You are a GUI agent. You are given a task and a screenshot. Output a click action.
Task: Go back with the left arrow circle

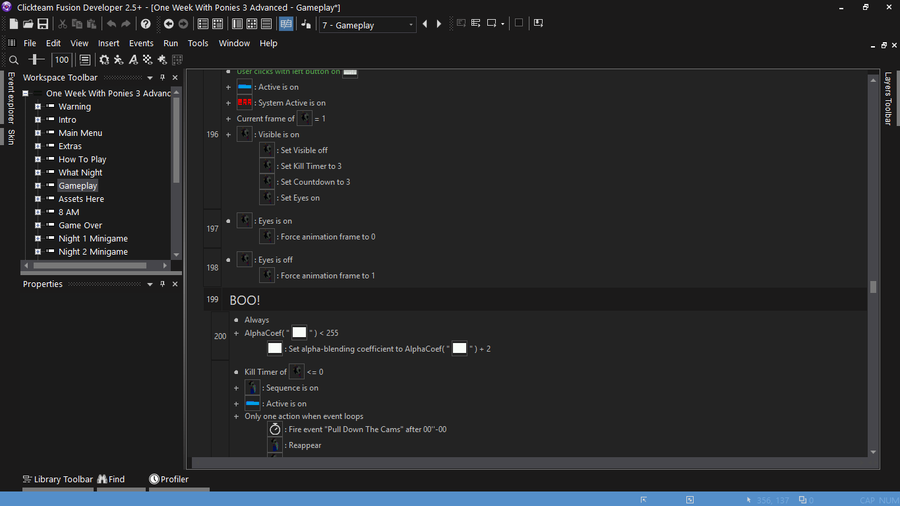tap(169, 24)
